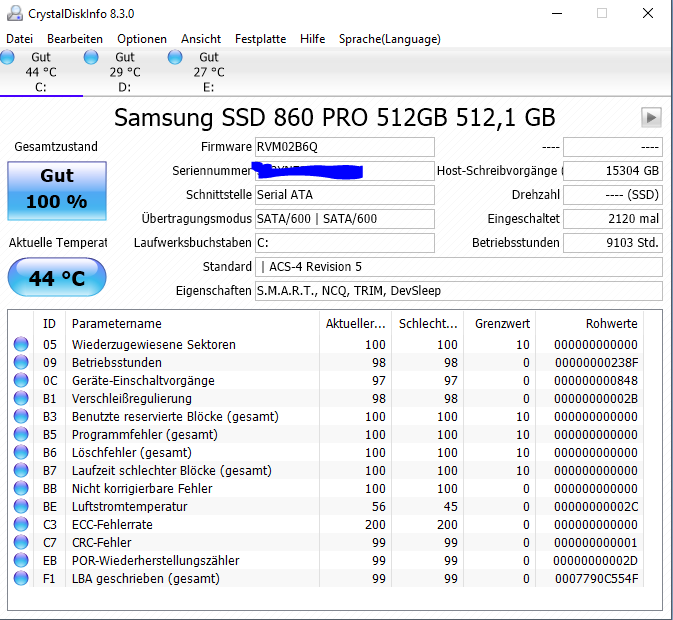Click status circle for B7 Laufzeit schlechter Blöcke
The width and height of the screenshot is (673, 620).
pyautogui.click(x=21, y=470)
